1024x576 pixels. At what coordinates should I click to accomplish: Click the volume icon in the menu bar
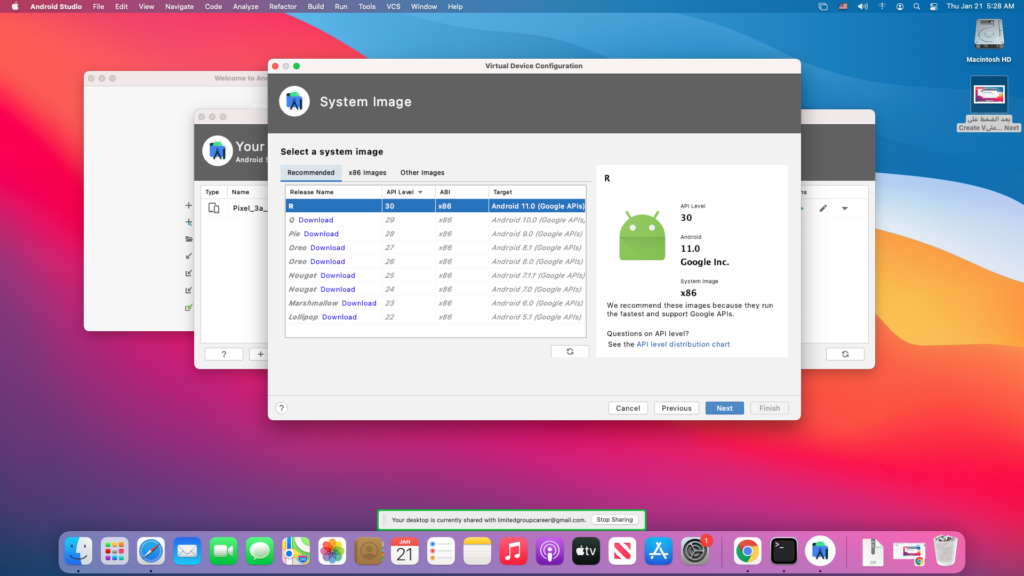(863, 7)
